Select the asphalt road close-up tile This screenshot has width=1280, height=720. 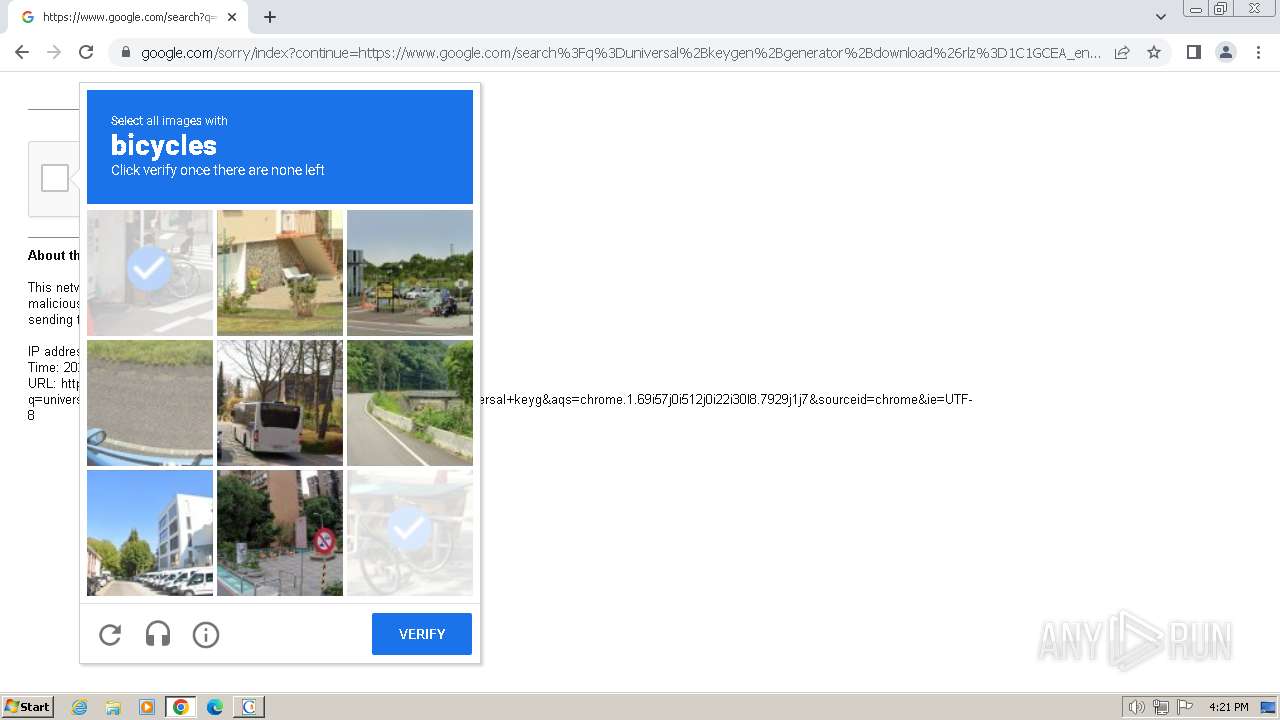[150, 402]
